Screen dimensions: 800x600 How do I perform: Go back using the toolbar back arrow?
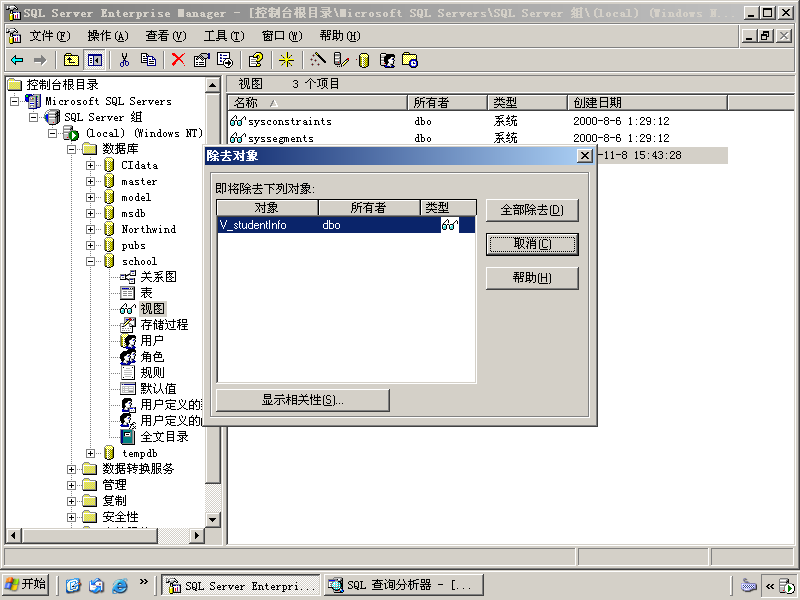click(x=17, y=60)
